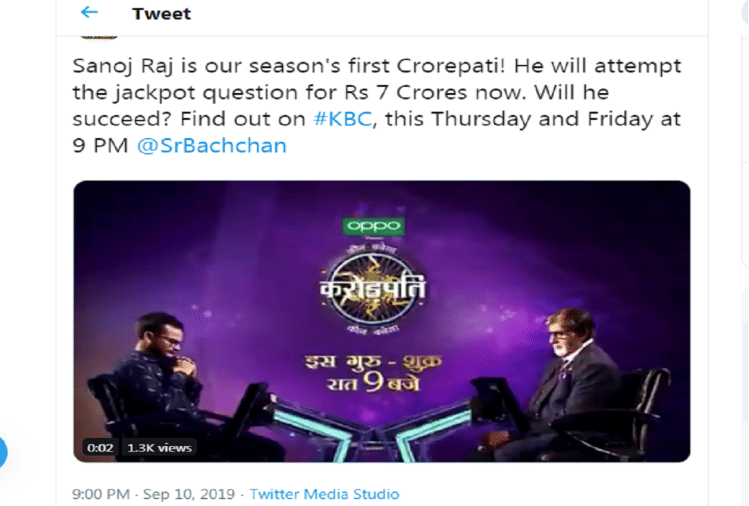Go back using the blue arrow icon
749x506 pixels.
89,12
